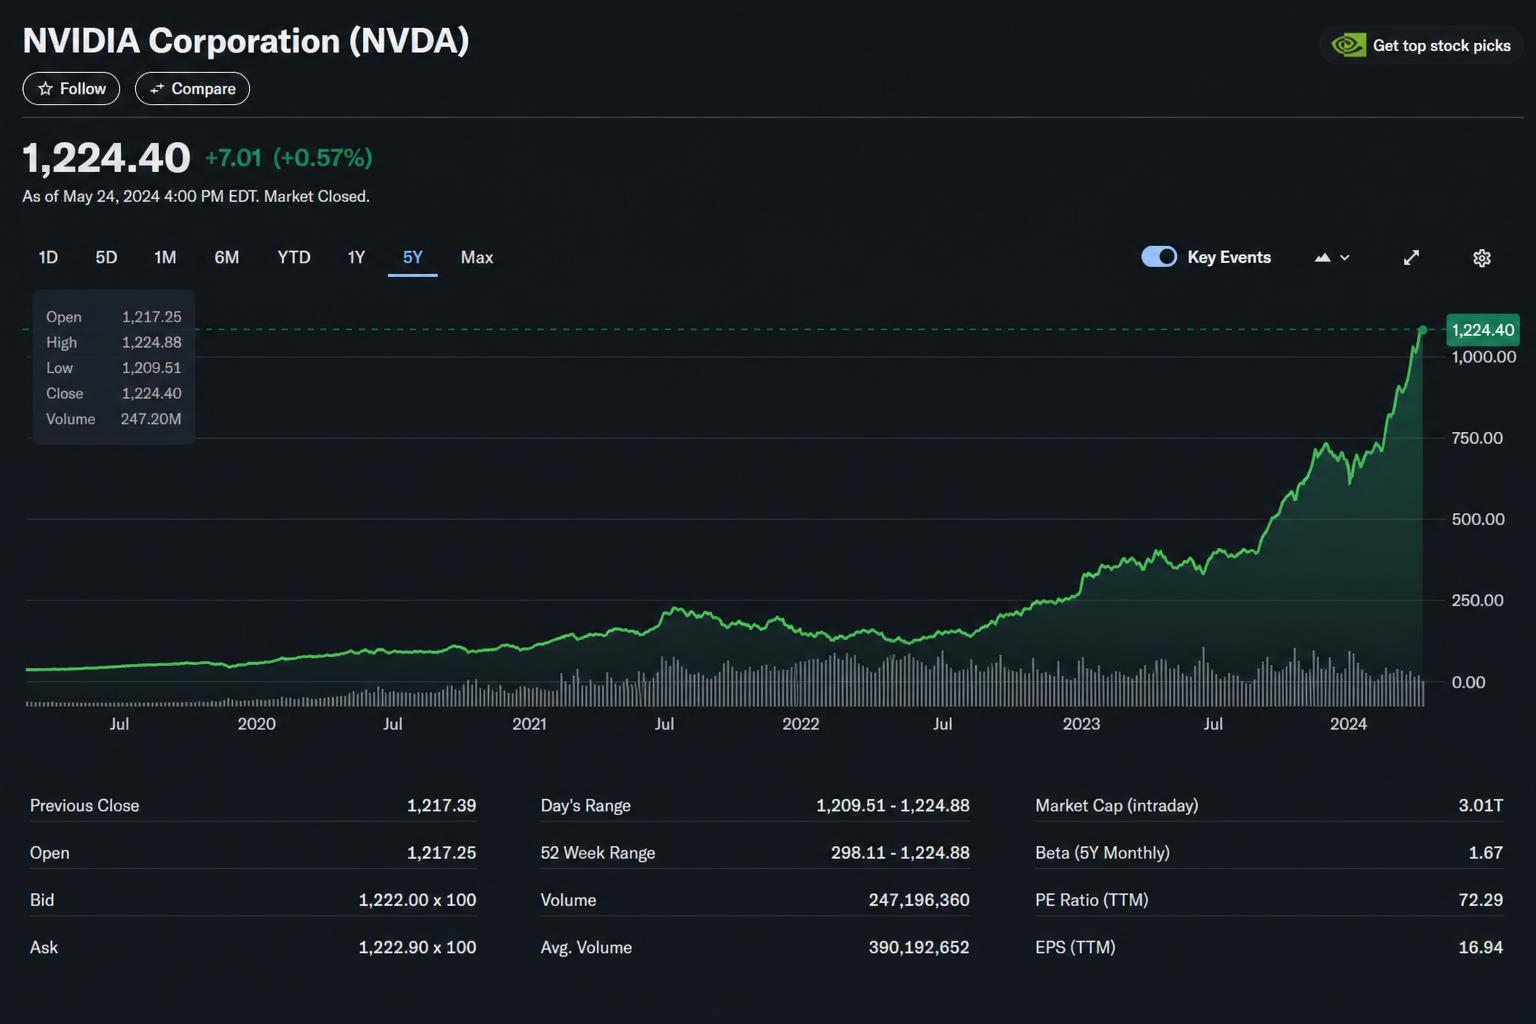Click the tooltip Close value 1,224.40
Screen dimensions: 1536x1024
pyautogui.click(x=152, y=394)
